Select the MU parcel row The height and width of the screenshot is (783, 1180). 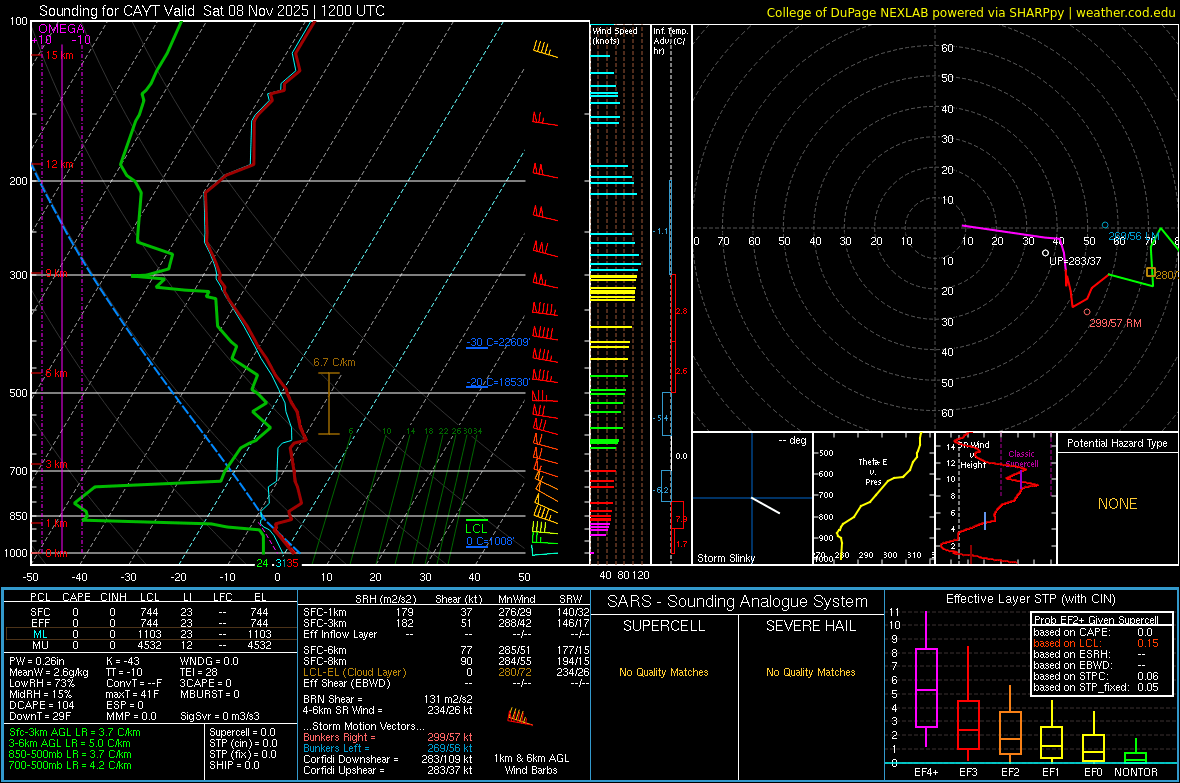(x=151, y=645)
